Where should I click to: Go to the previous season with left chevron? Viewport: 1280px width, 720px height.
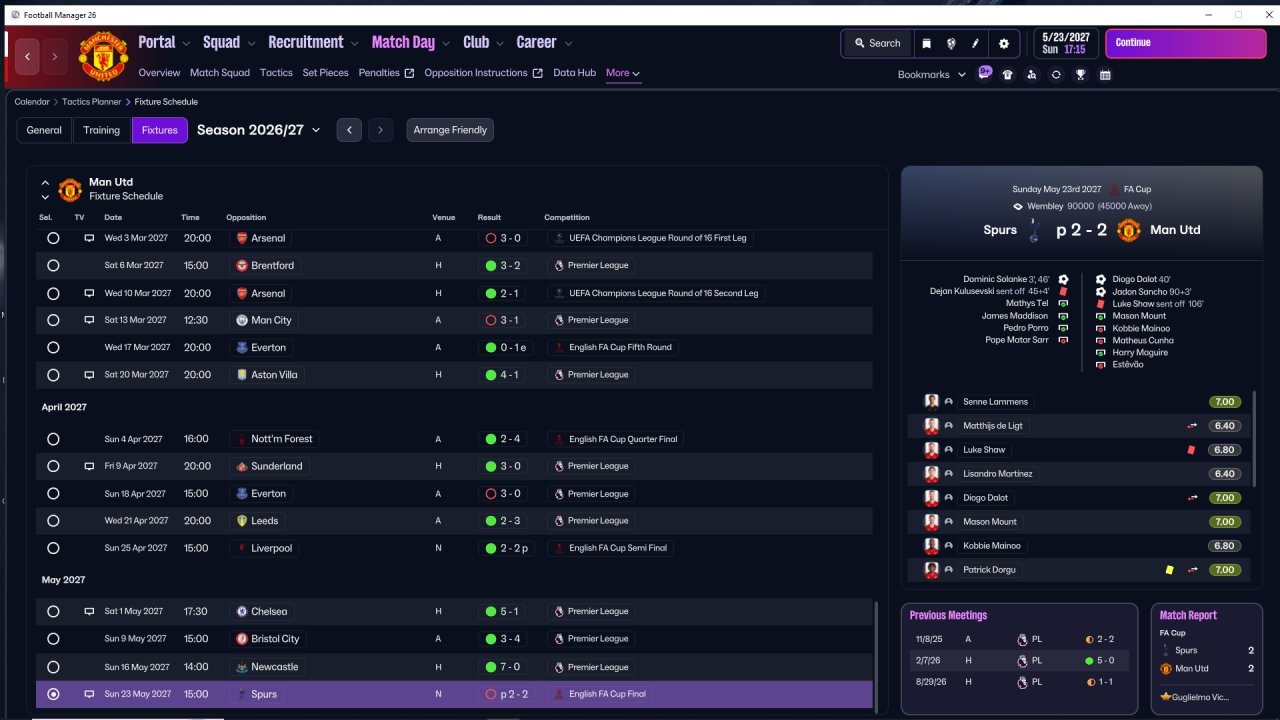click(349, 130)
